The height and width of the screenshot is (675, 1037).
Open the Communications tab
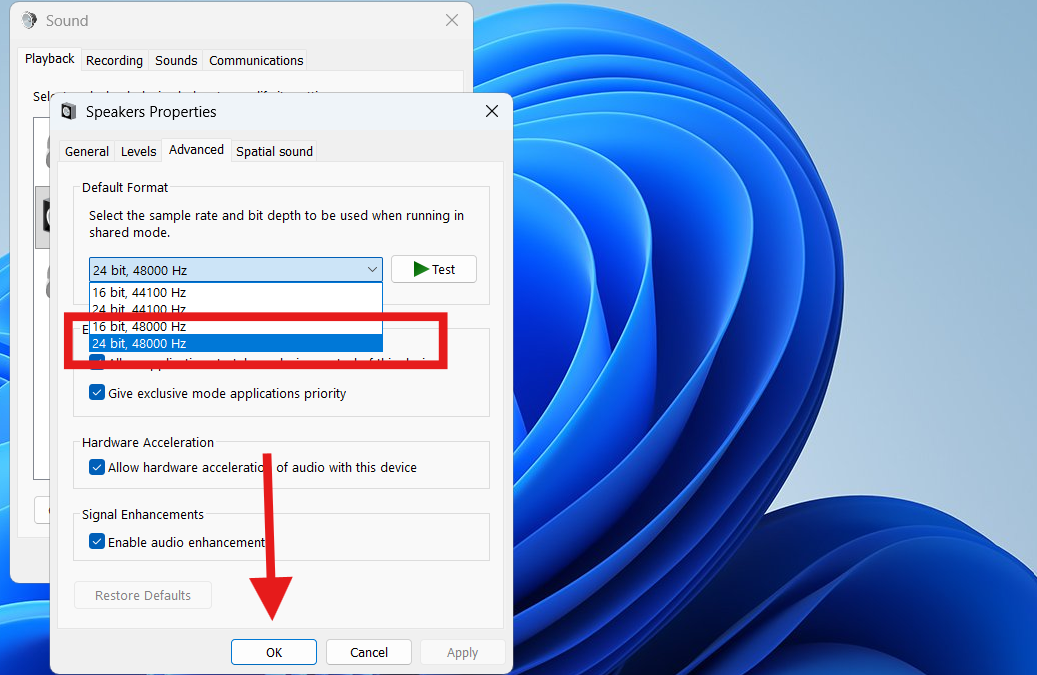click(x=256, y=60)
